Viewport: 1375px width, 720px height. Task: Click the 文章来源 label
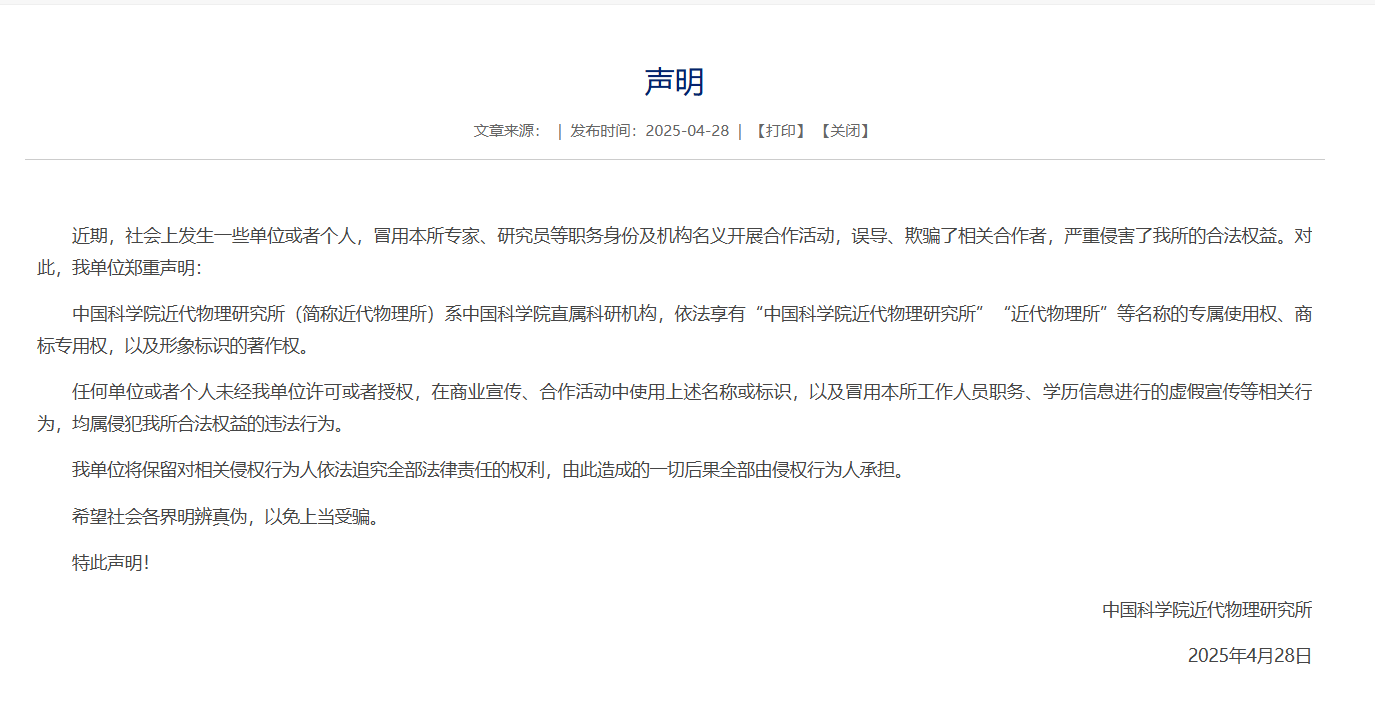(x=507, y=131)
